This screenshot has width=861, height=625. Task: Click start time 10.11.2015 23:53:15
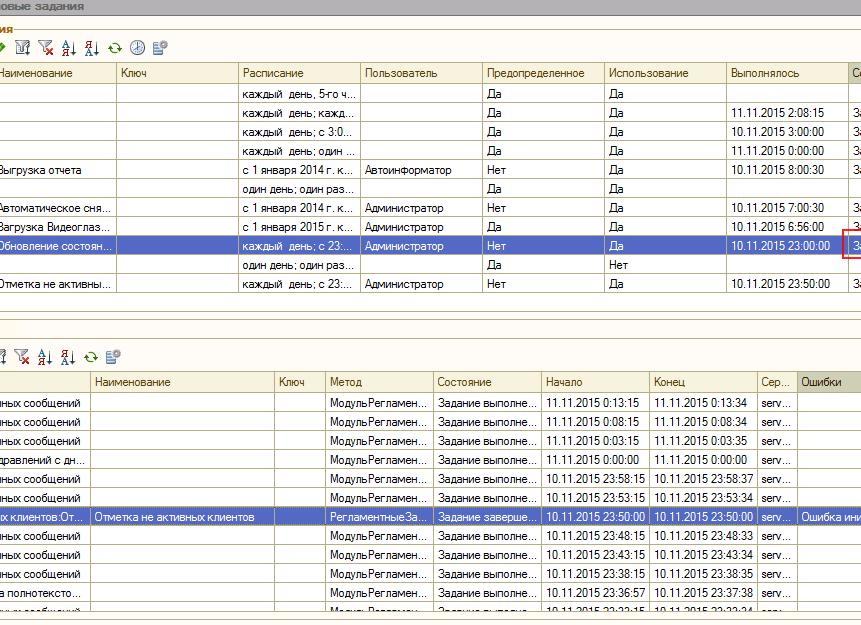tap(595, 498)
